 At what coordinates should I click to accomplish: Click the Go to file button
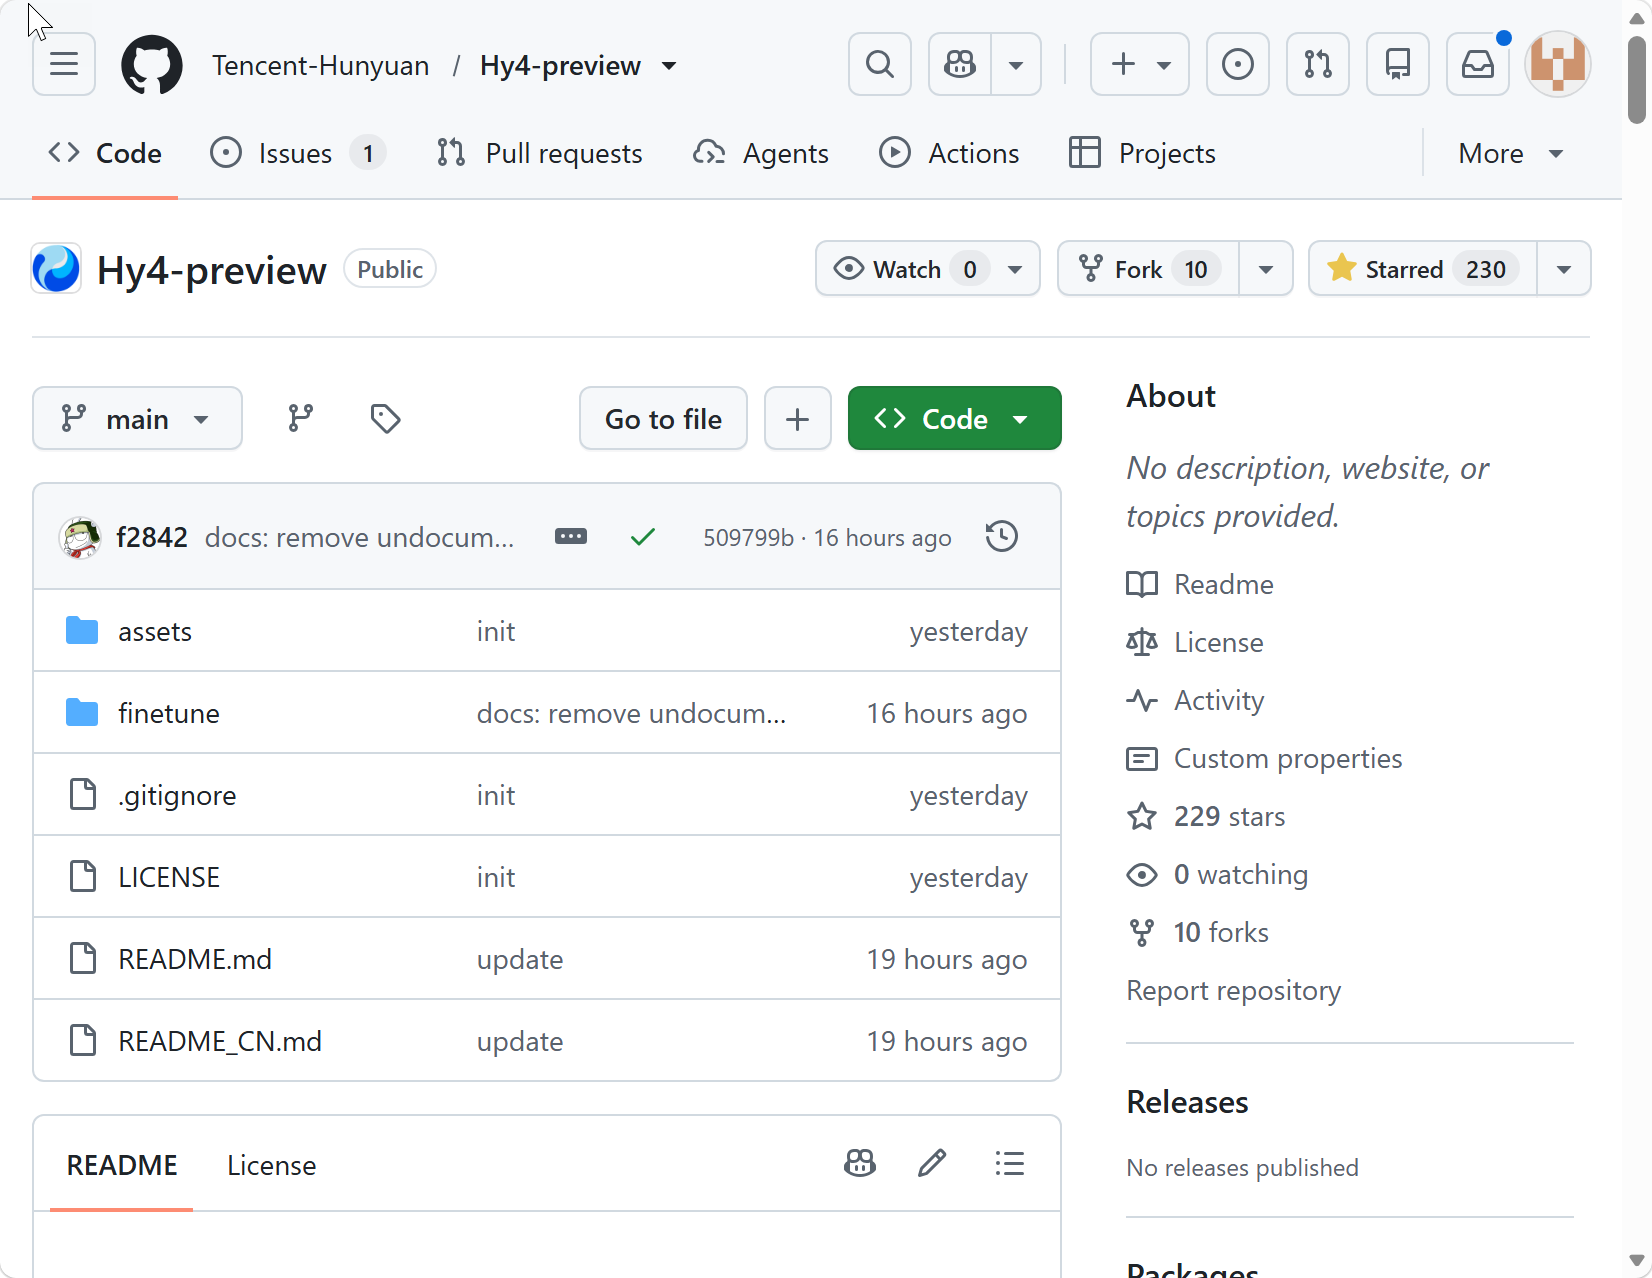663,419
